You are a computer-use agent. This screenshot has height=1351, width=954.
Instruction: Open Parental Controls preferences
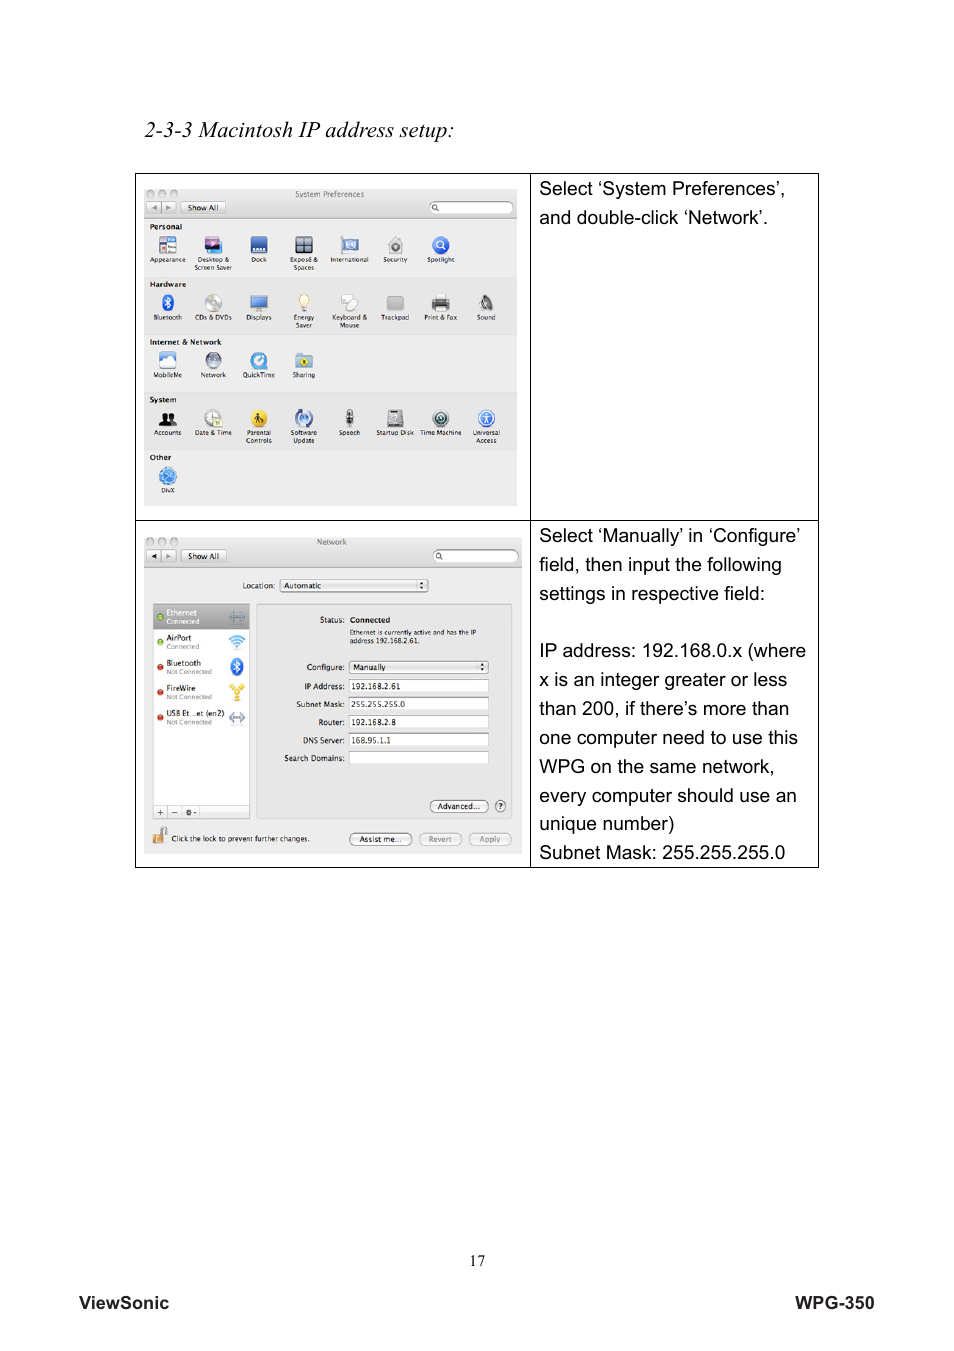coord(259,426)
